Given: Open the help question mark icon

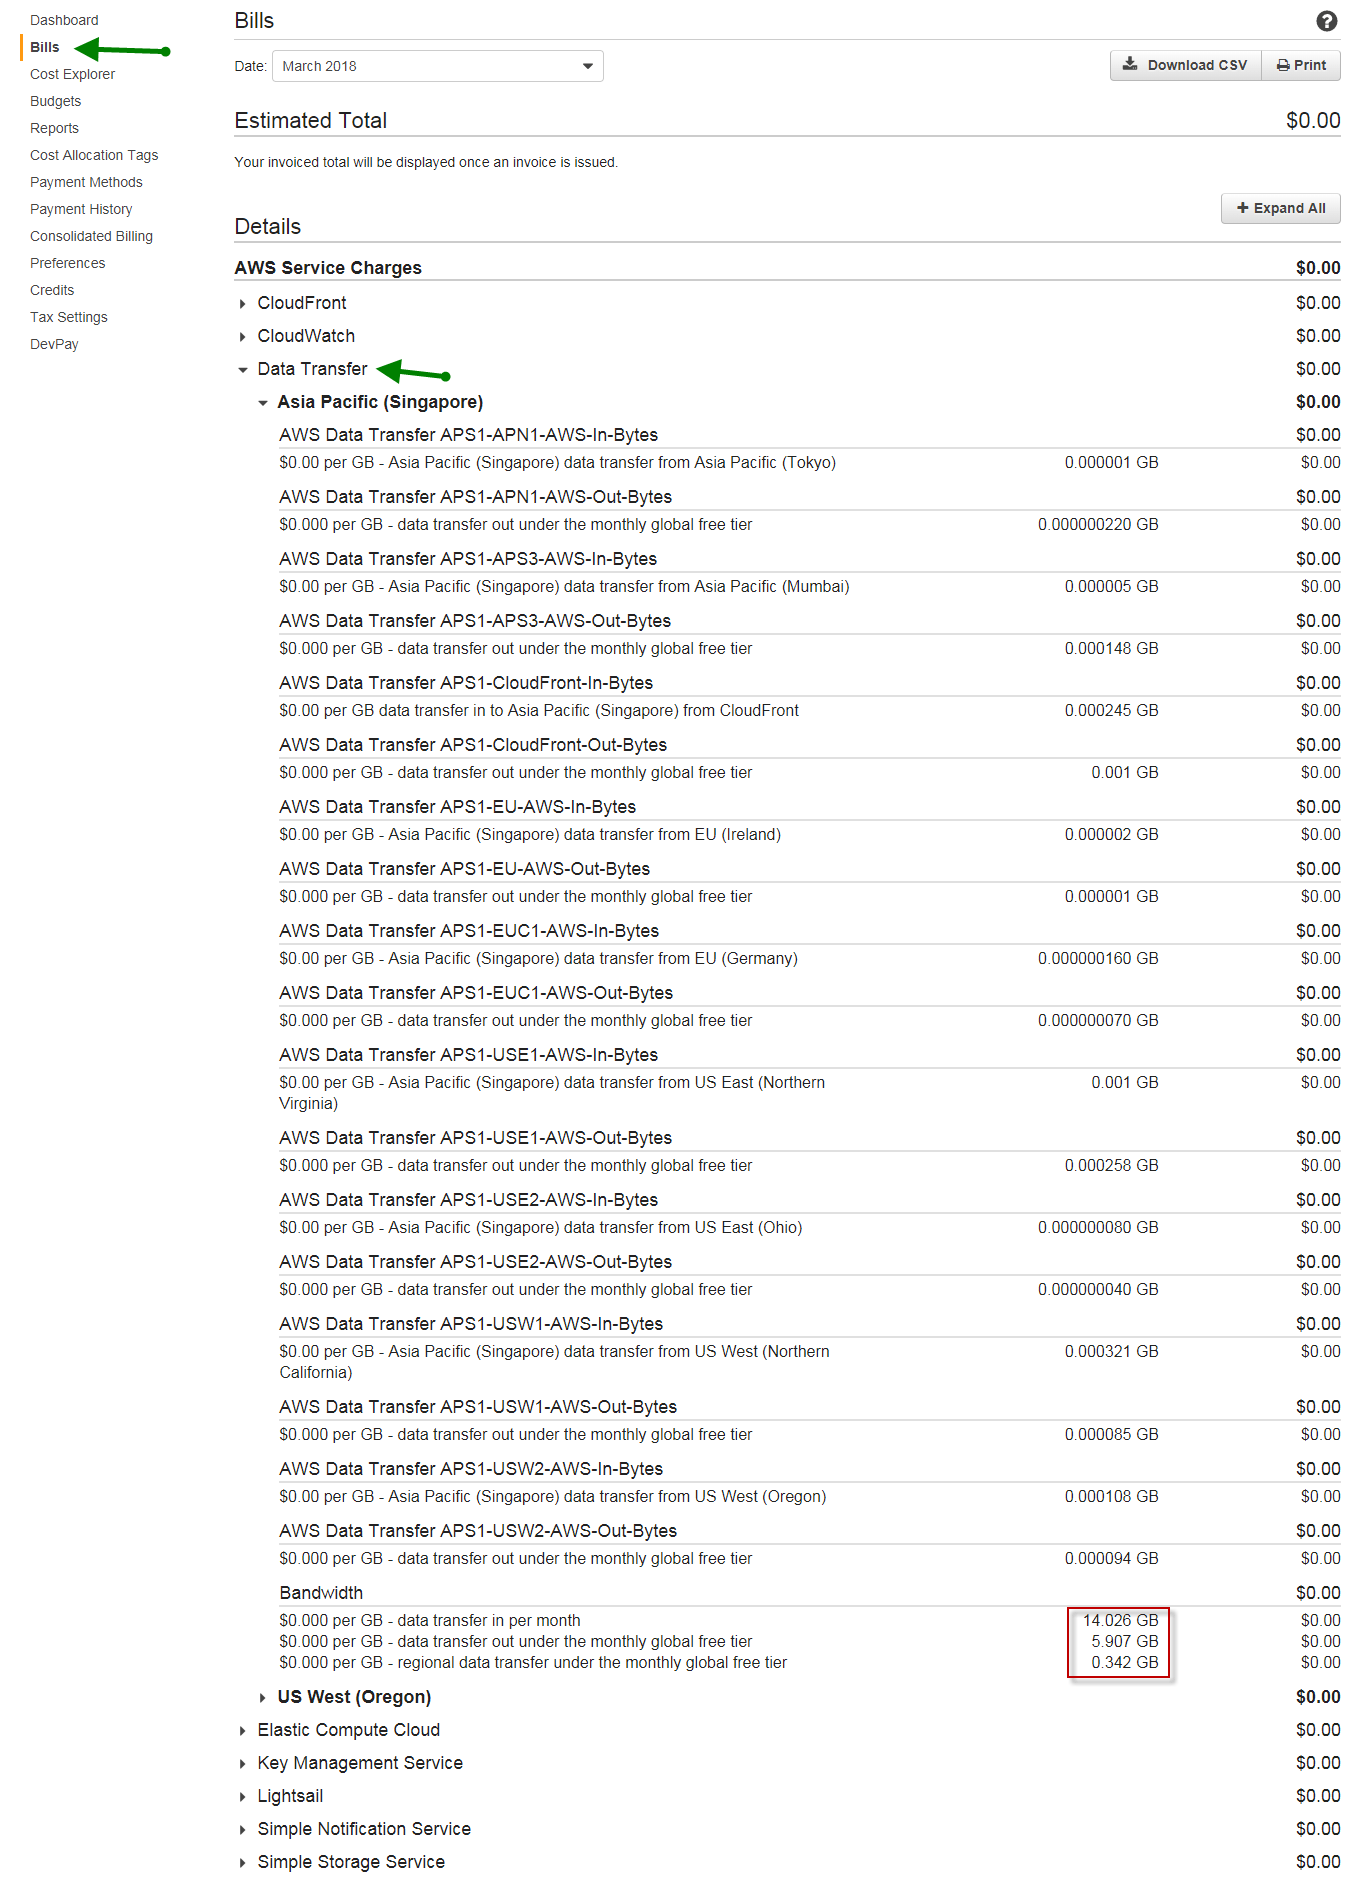Looking at the screenshot, I should [x=1326, y=21].
